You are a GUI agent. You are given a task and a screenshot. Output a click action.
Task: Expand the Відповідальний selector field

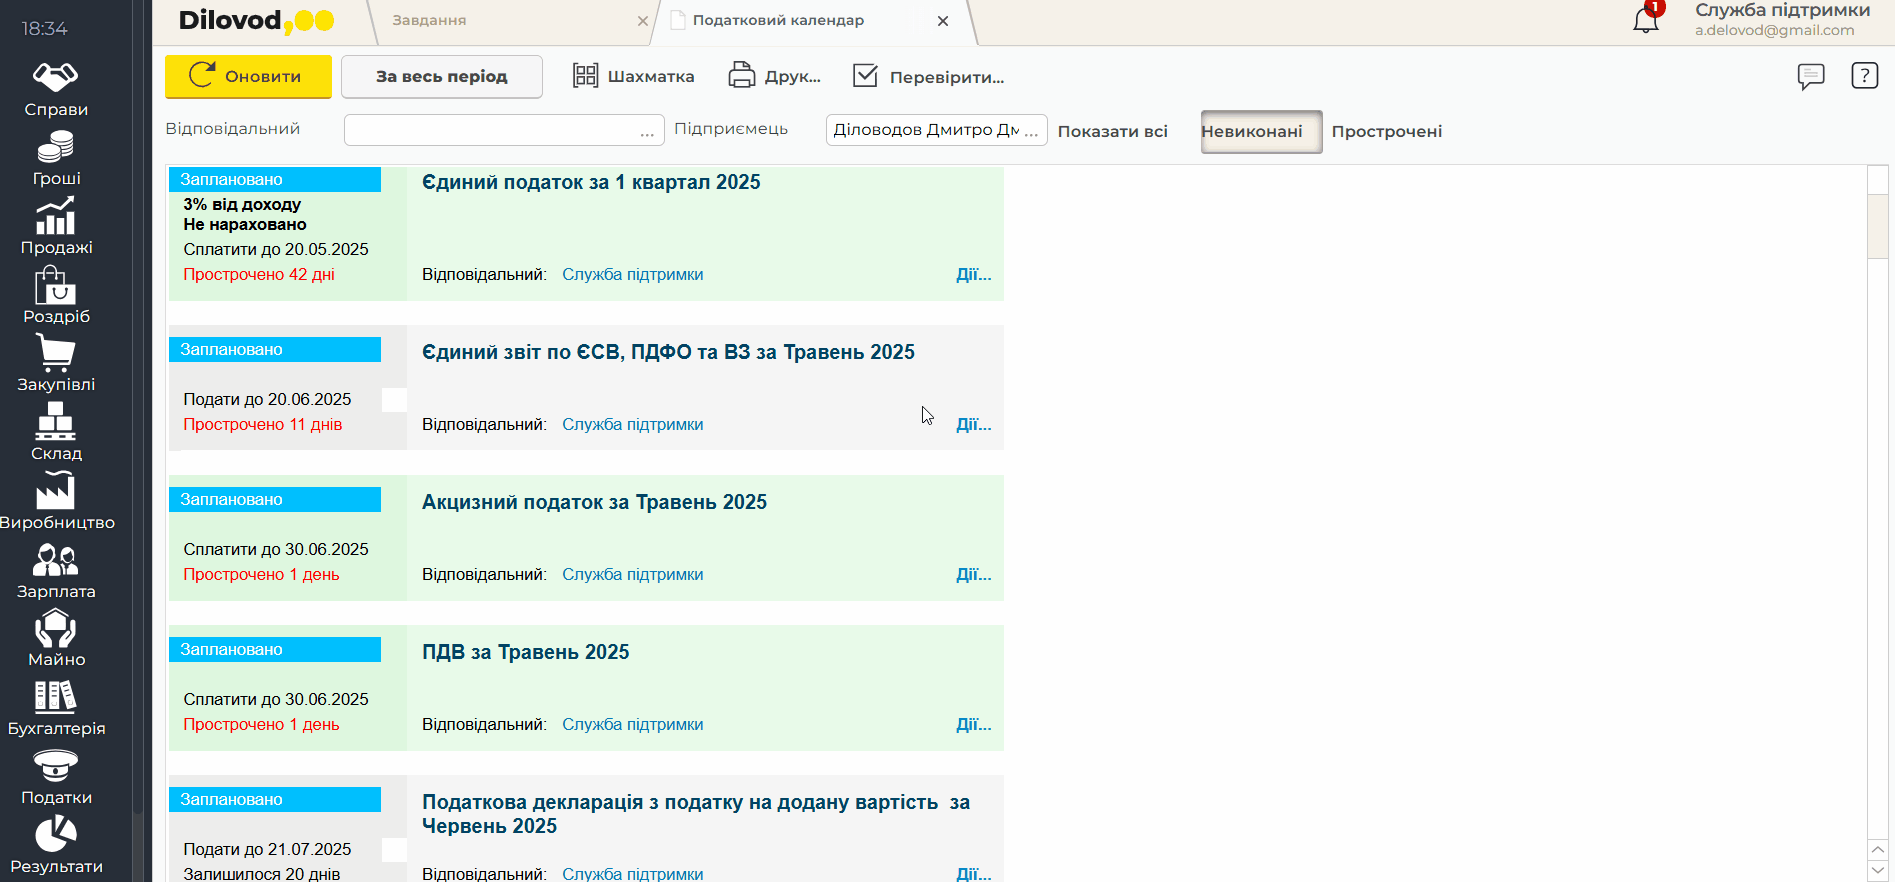point(647,131)
